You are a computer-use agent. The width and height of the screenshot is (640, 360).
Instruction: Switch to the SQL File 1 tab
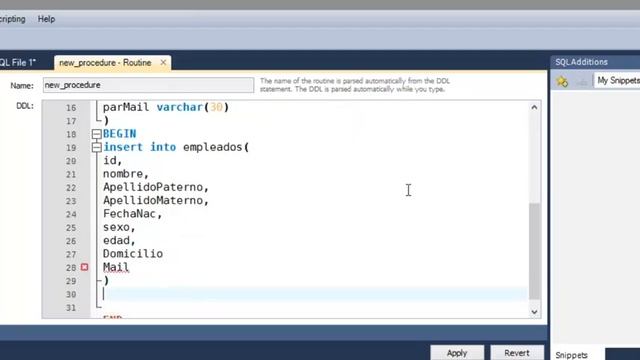click(x=18, y=62)
